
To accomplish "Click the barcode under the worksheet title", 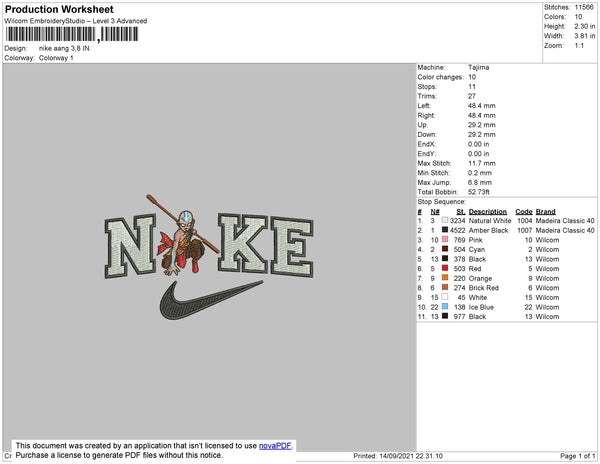I will (72, 34).
